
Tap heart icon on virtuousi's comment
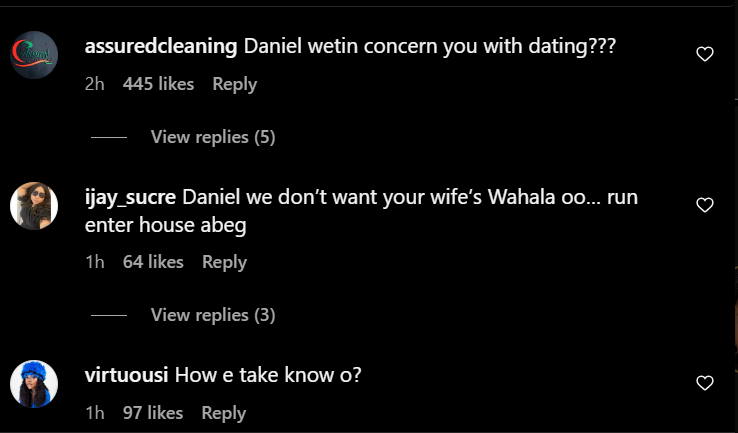[705, 383]
